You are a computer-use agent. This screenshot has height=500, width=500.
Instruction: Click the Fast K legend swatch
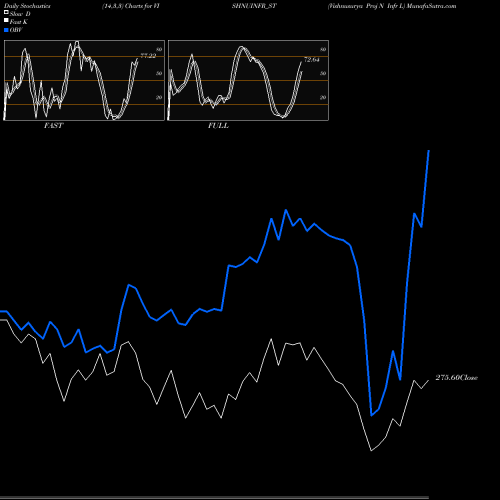click(x=6, y=21)
